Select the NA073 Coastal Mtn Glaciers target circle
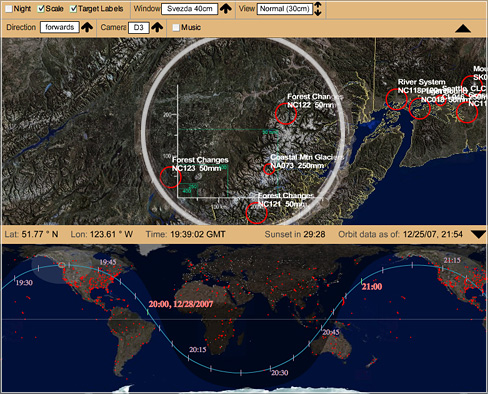 [x=269, y=169]
